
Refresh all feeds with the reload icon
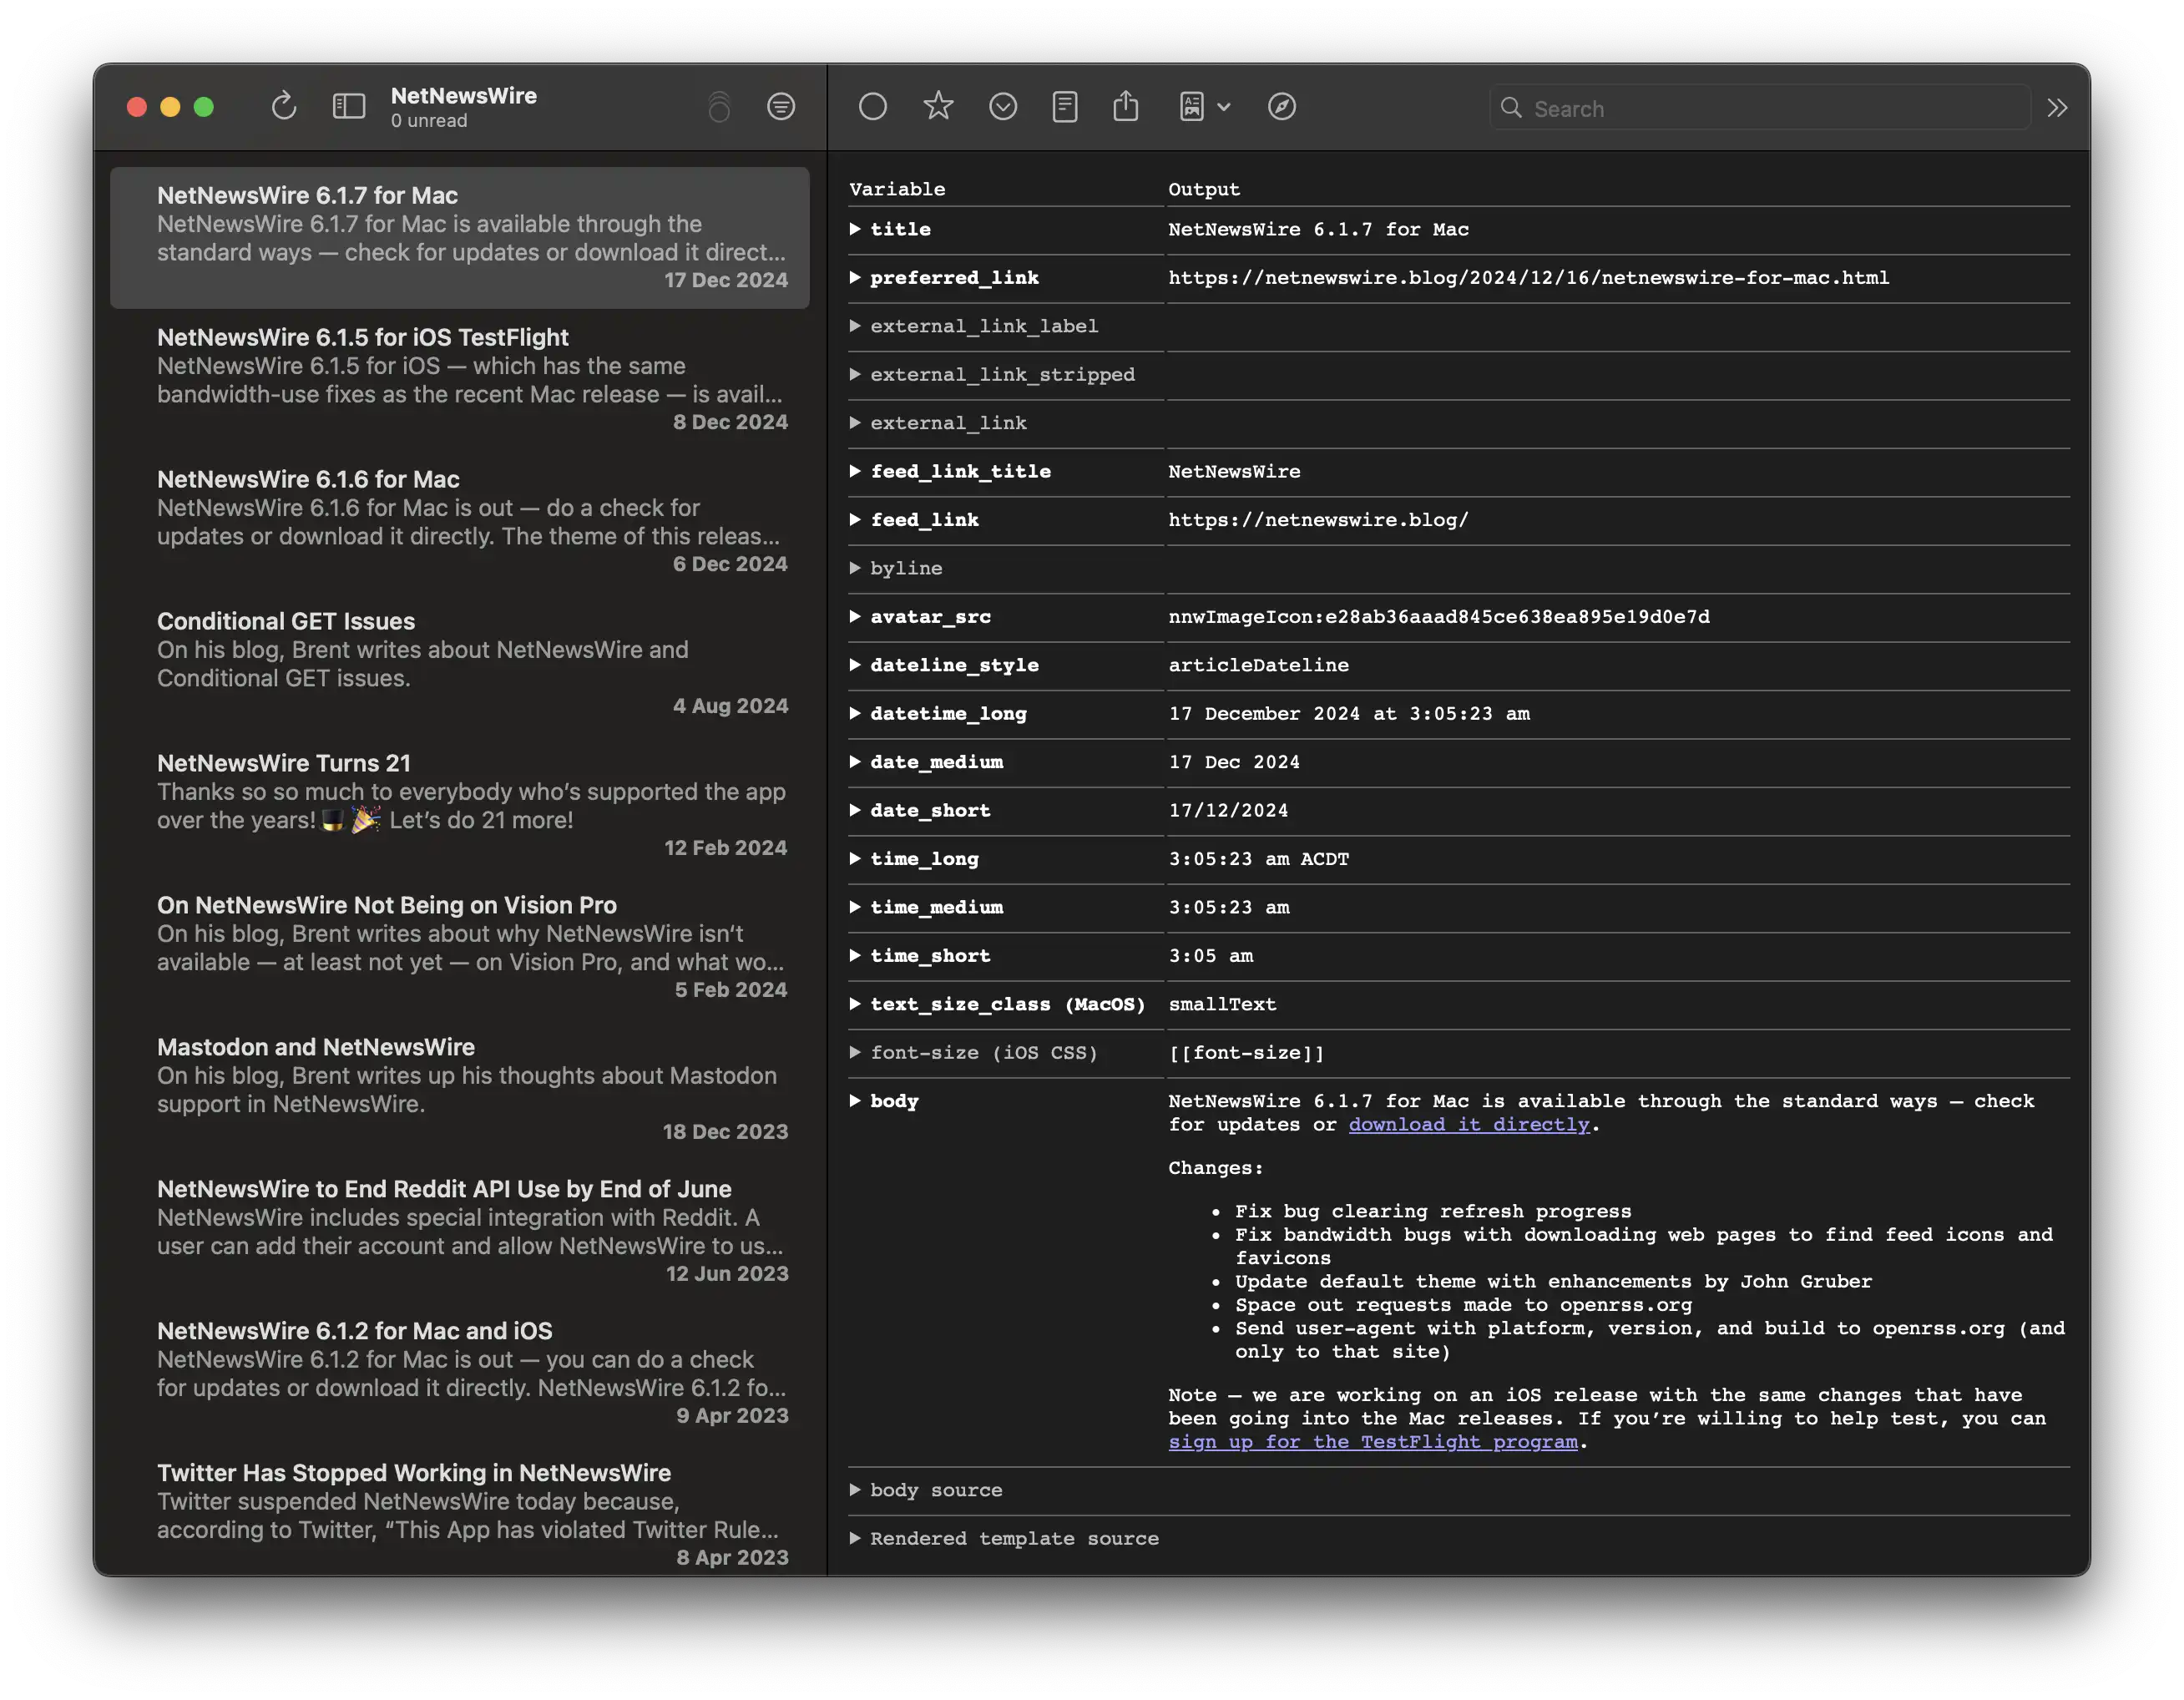[x=284, y=106]
